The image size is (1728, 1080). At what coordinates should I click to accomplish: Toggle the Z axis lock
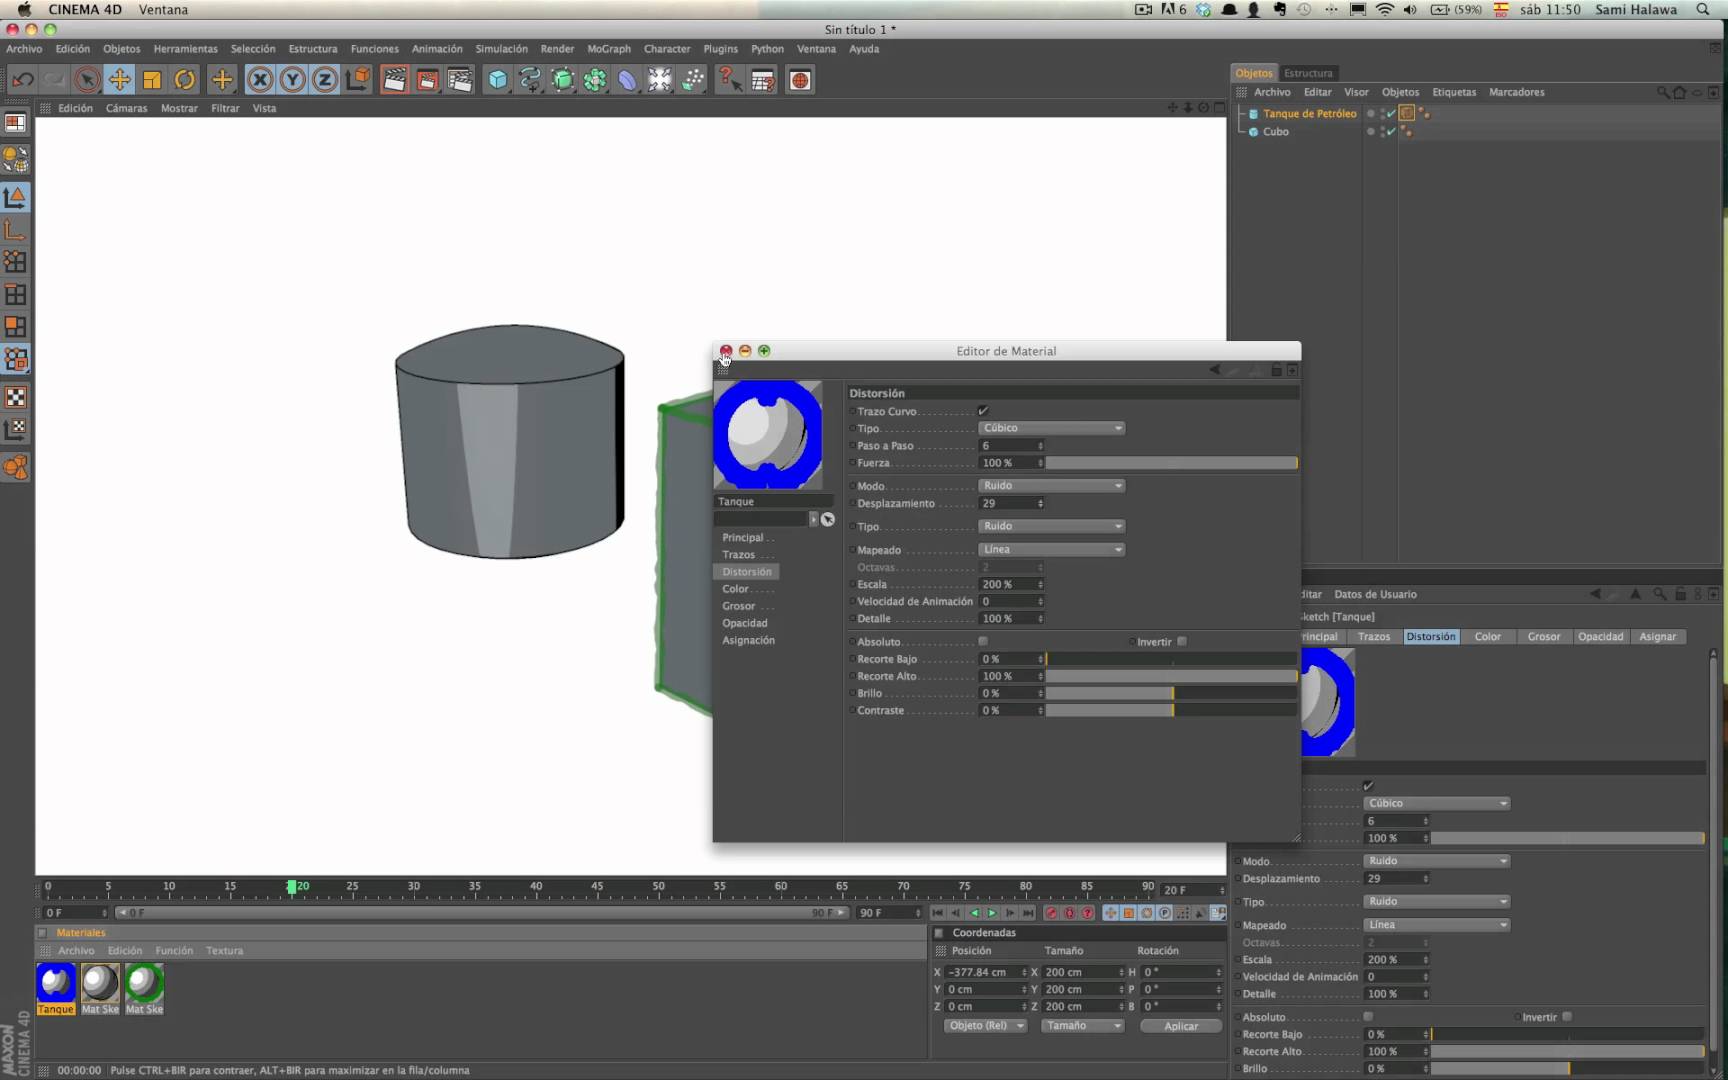coord(324,80)
